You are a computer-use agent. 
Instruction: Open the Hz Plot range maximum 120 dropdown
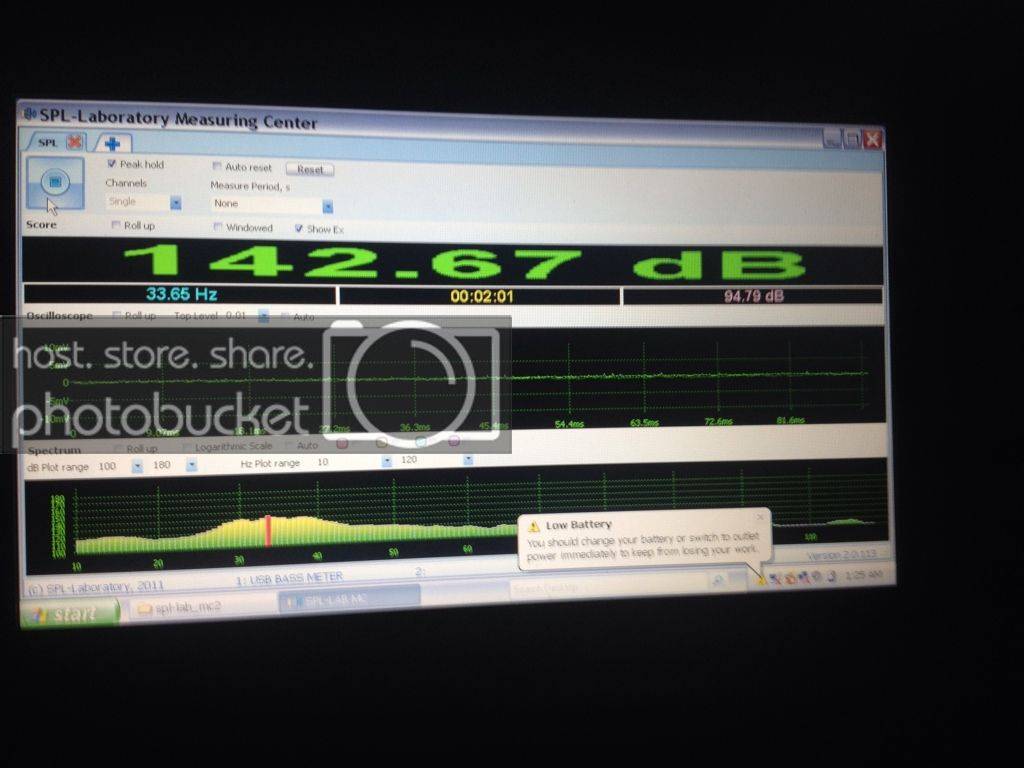point(468,460)
